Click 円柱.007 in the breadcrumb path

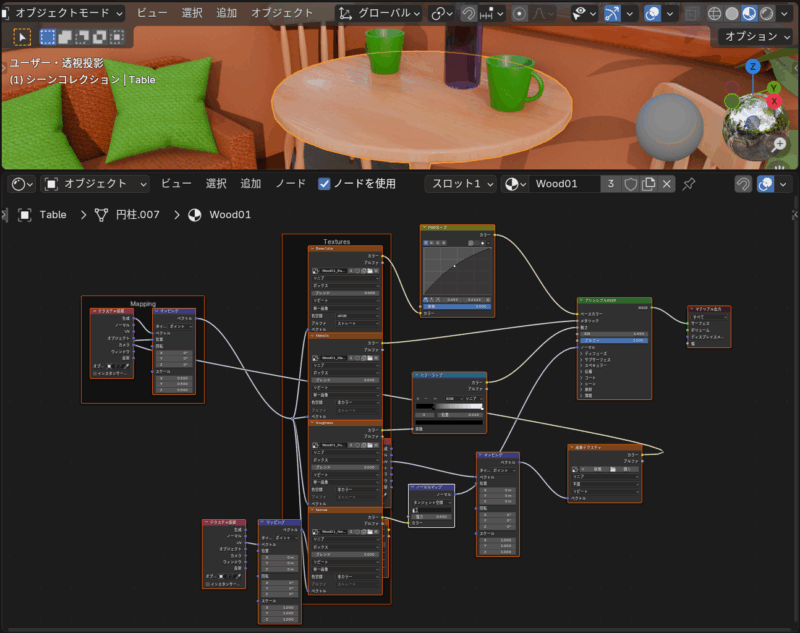[x=137, y=215]
